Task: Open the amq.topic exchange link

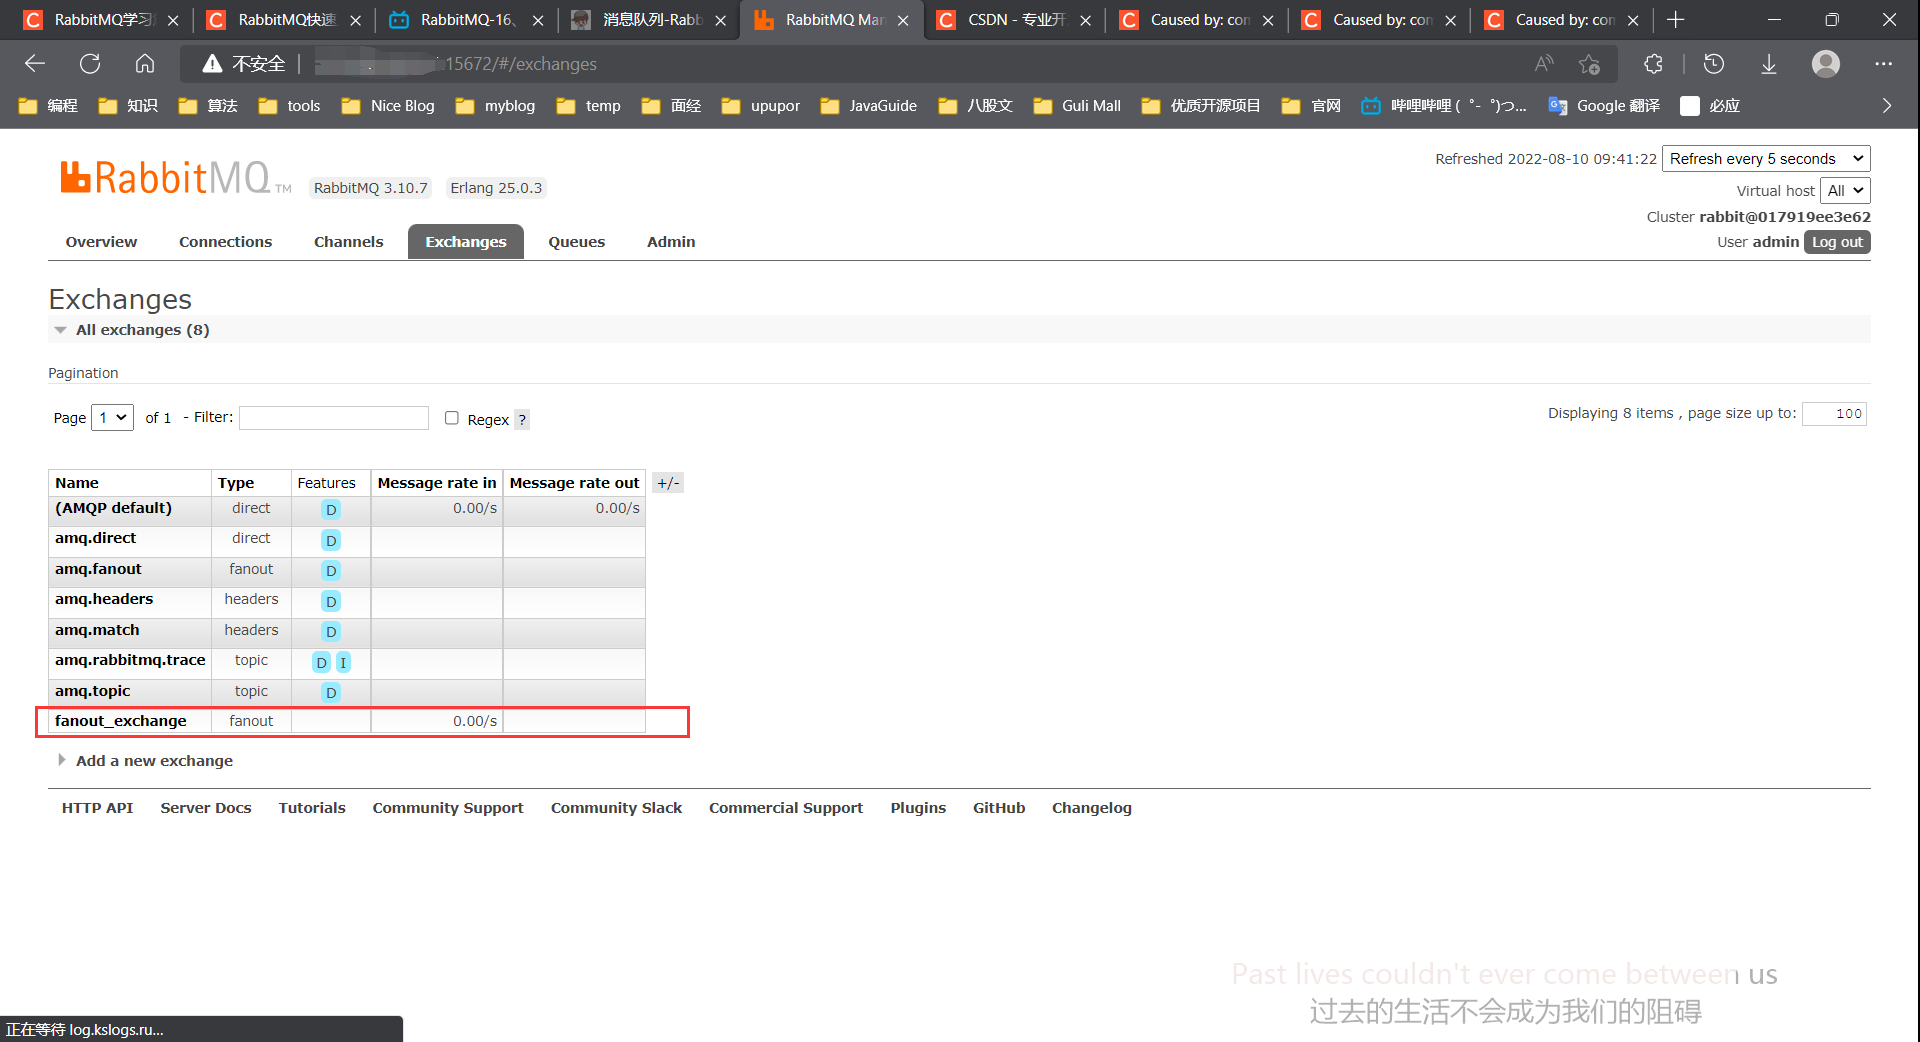Action: coord(93,691)
